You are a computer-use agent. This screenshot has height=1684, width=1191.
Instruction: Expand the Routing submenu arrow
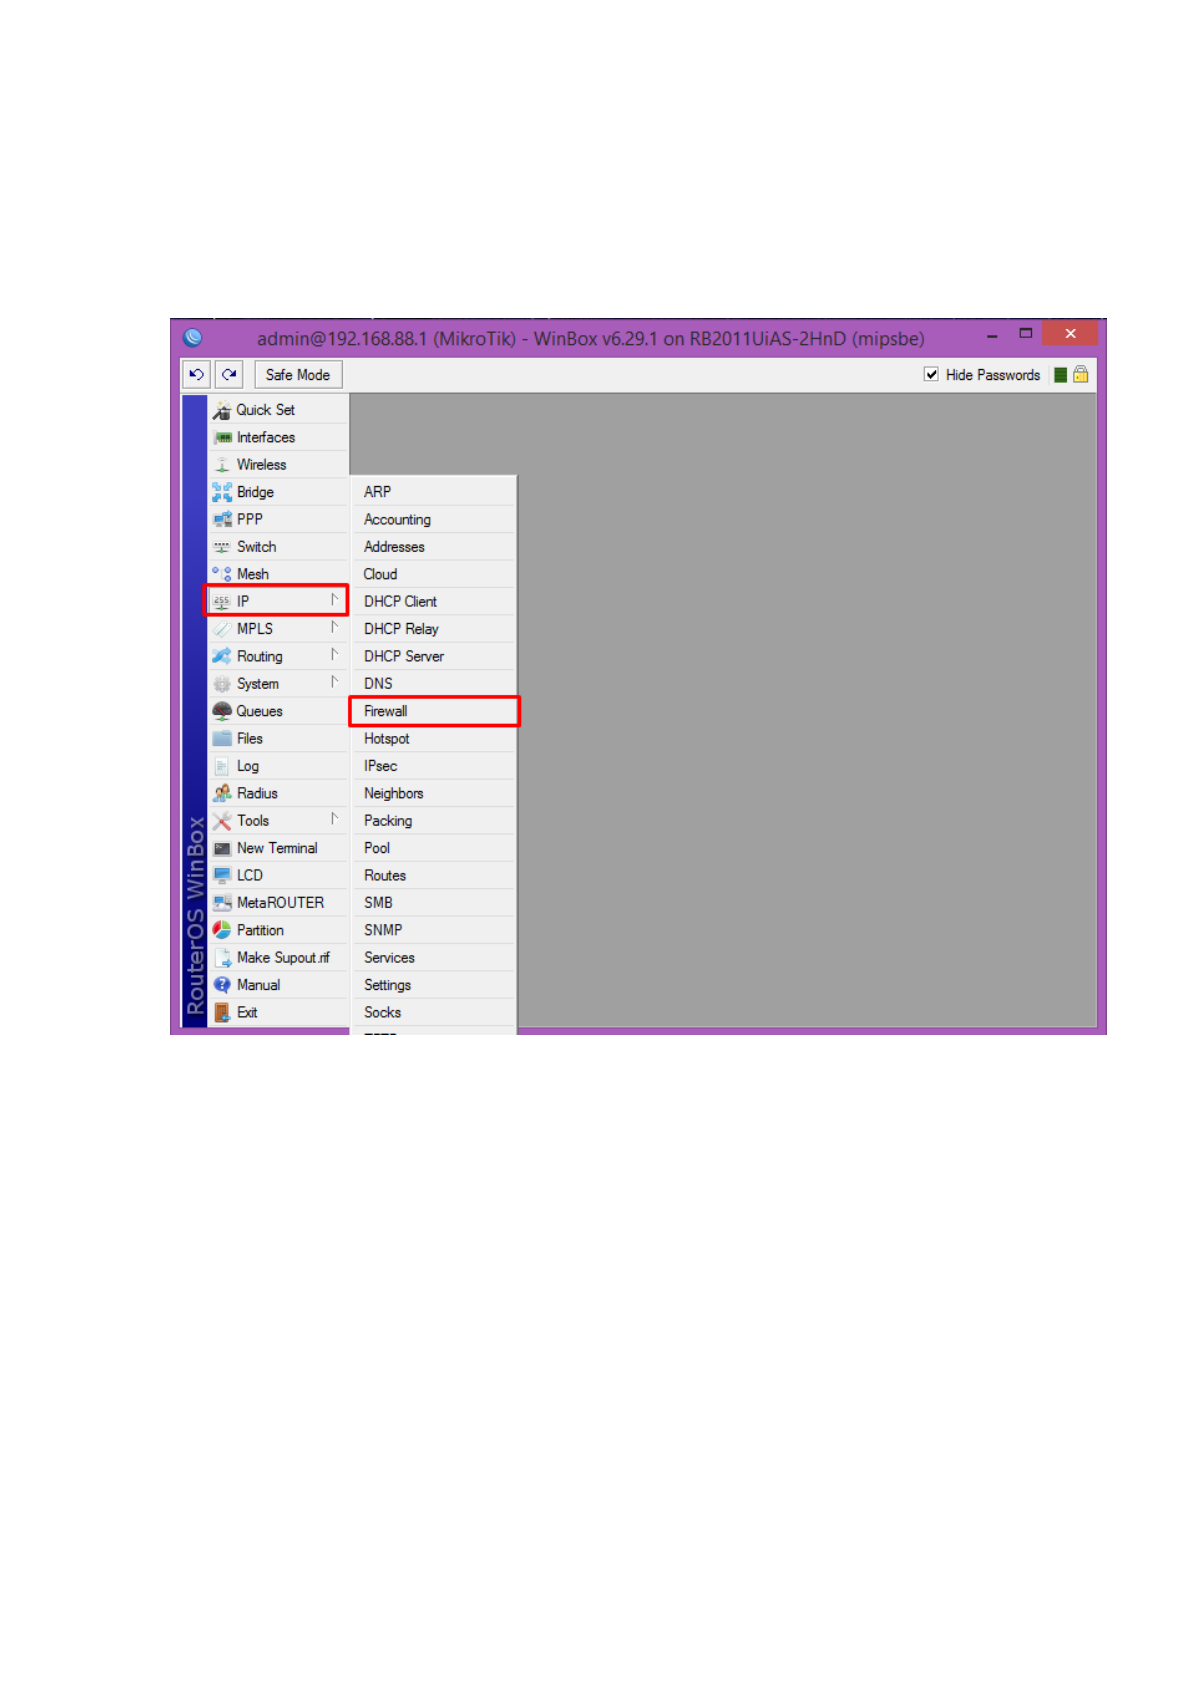click(334, 655)
